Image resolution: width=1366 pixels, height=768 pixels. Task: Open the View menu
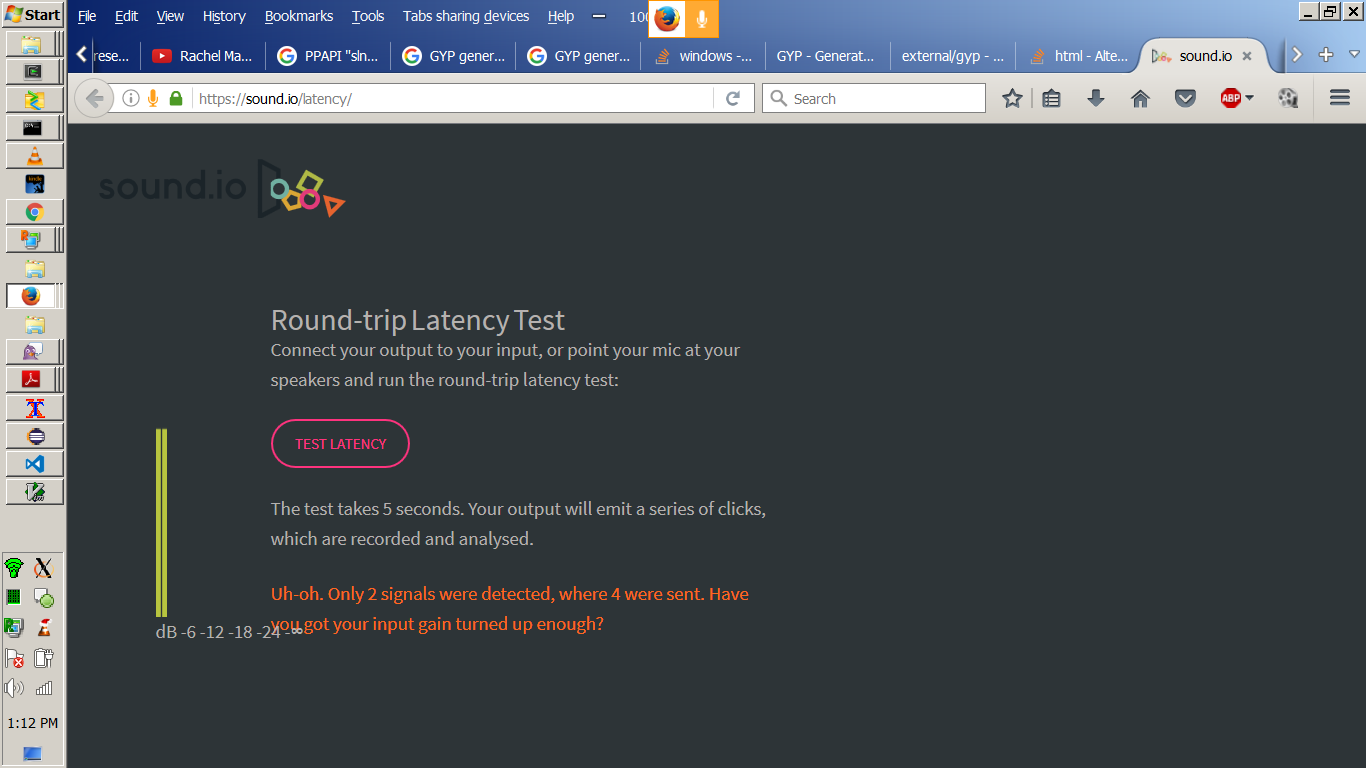pyautogui.click(x=170, y=16)
